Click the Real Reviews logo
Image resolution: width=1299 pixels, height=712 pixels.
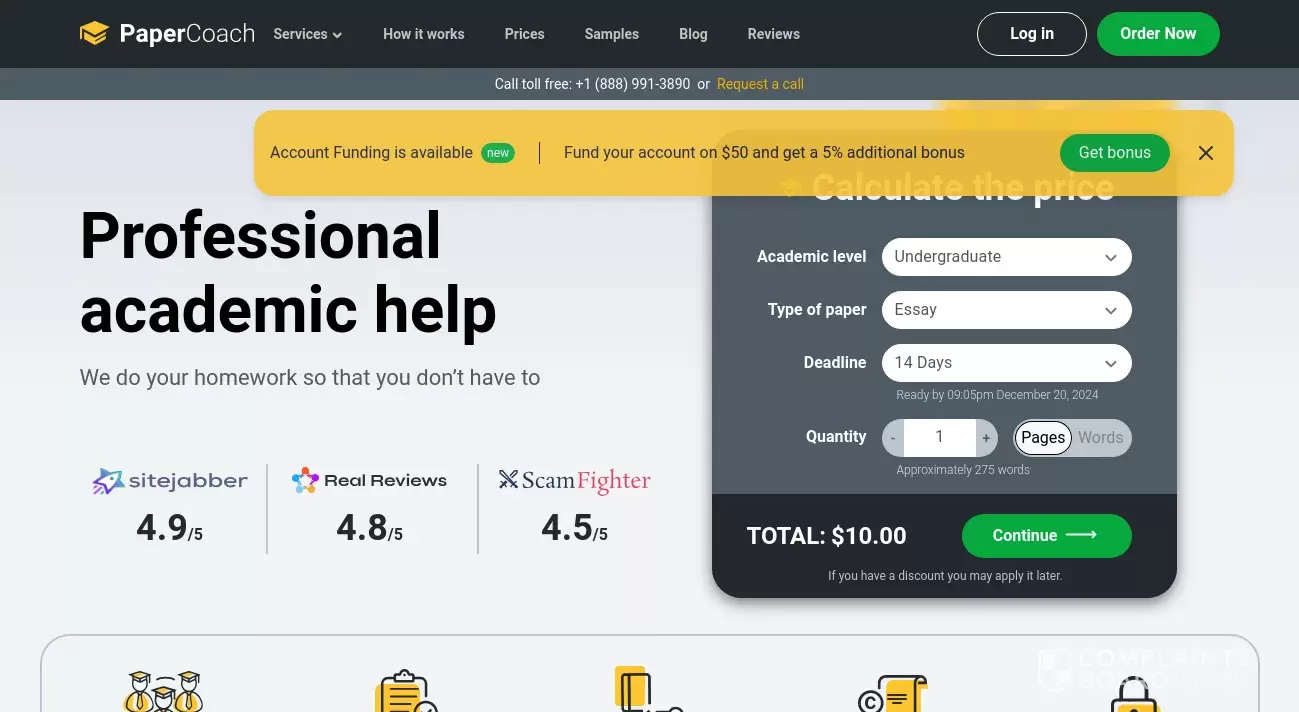[x=369, y=481]
